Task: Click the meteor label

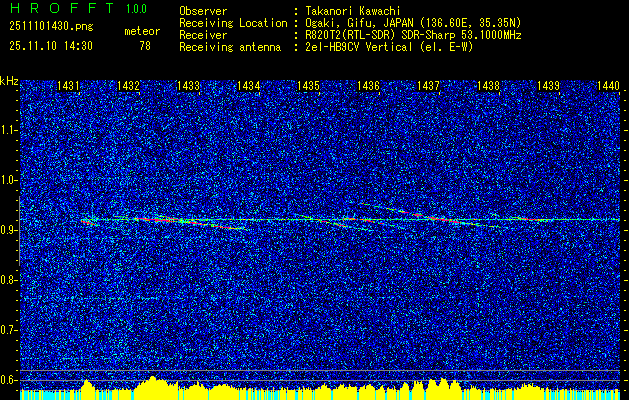Action: 142,31
